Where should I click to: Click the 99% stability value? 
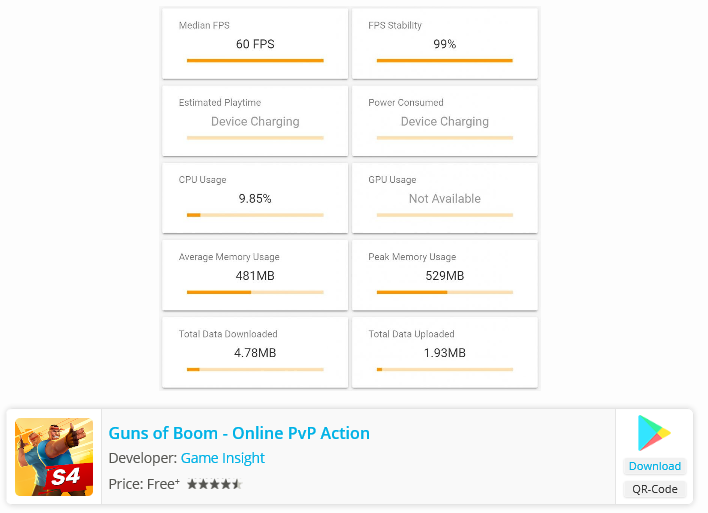tap(444, 44)
